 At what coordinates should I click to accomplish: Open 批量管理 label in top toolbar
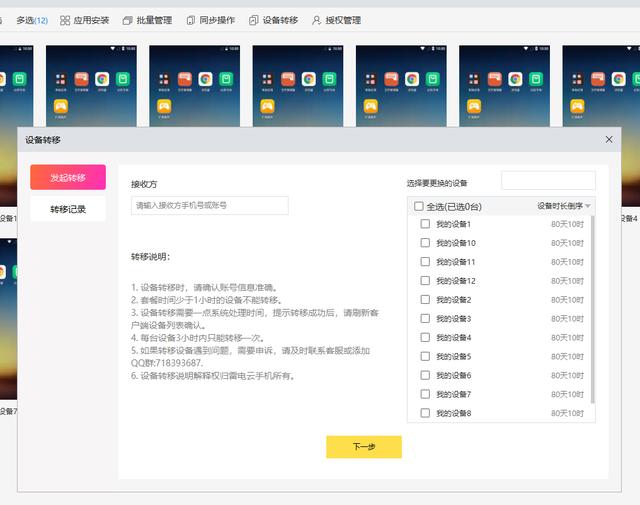pyautogui.click(x=154, y=20)
